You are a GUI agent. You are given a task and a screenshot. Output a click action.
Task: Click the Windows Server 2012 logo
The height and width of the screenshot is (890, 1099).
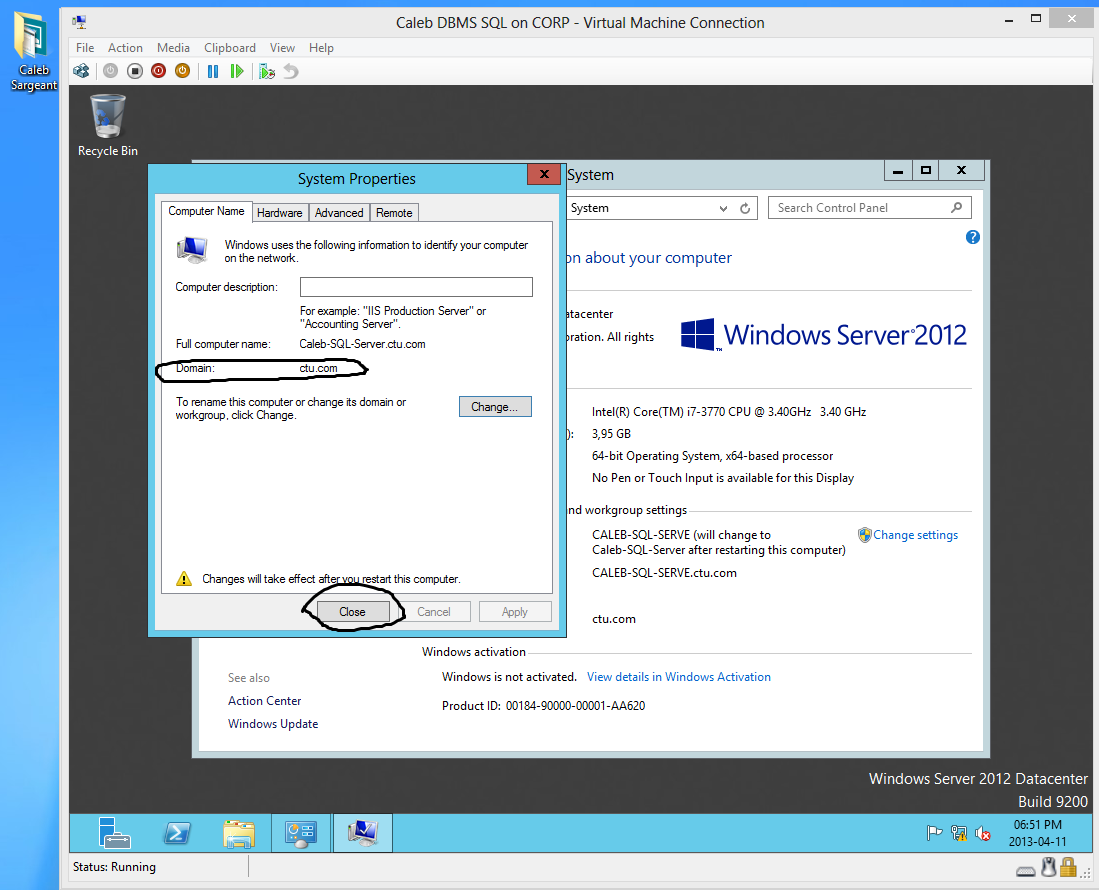824,334
